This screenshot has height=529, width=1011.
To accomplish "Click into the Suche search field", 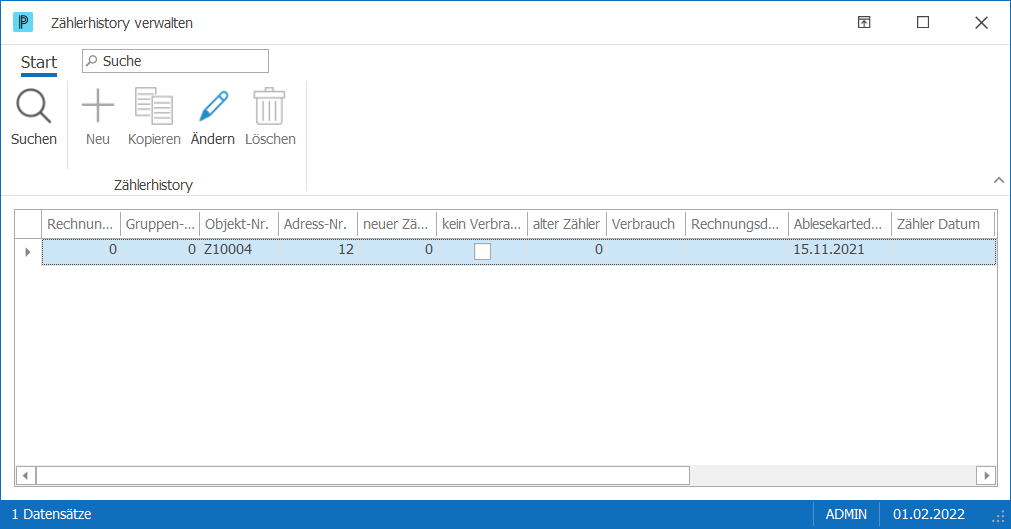I will (175, 61).
